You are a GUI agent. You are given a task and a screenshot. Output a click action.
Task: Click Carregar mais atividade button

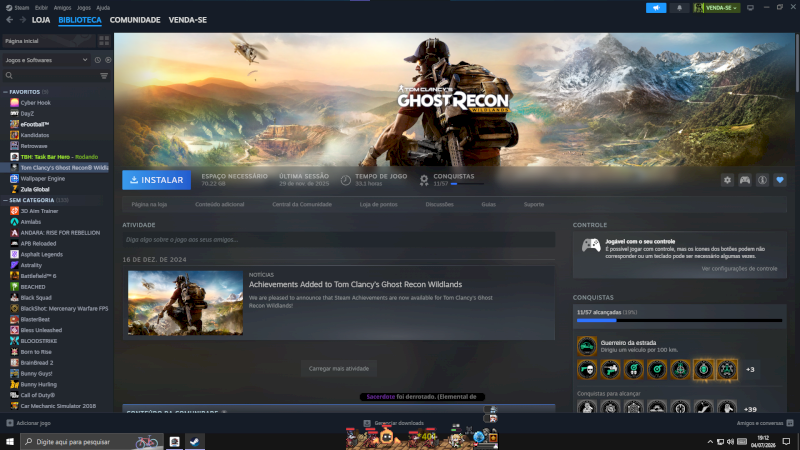(x=339, y=368)
